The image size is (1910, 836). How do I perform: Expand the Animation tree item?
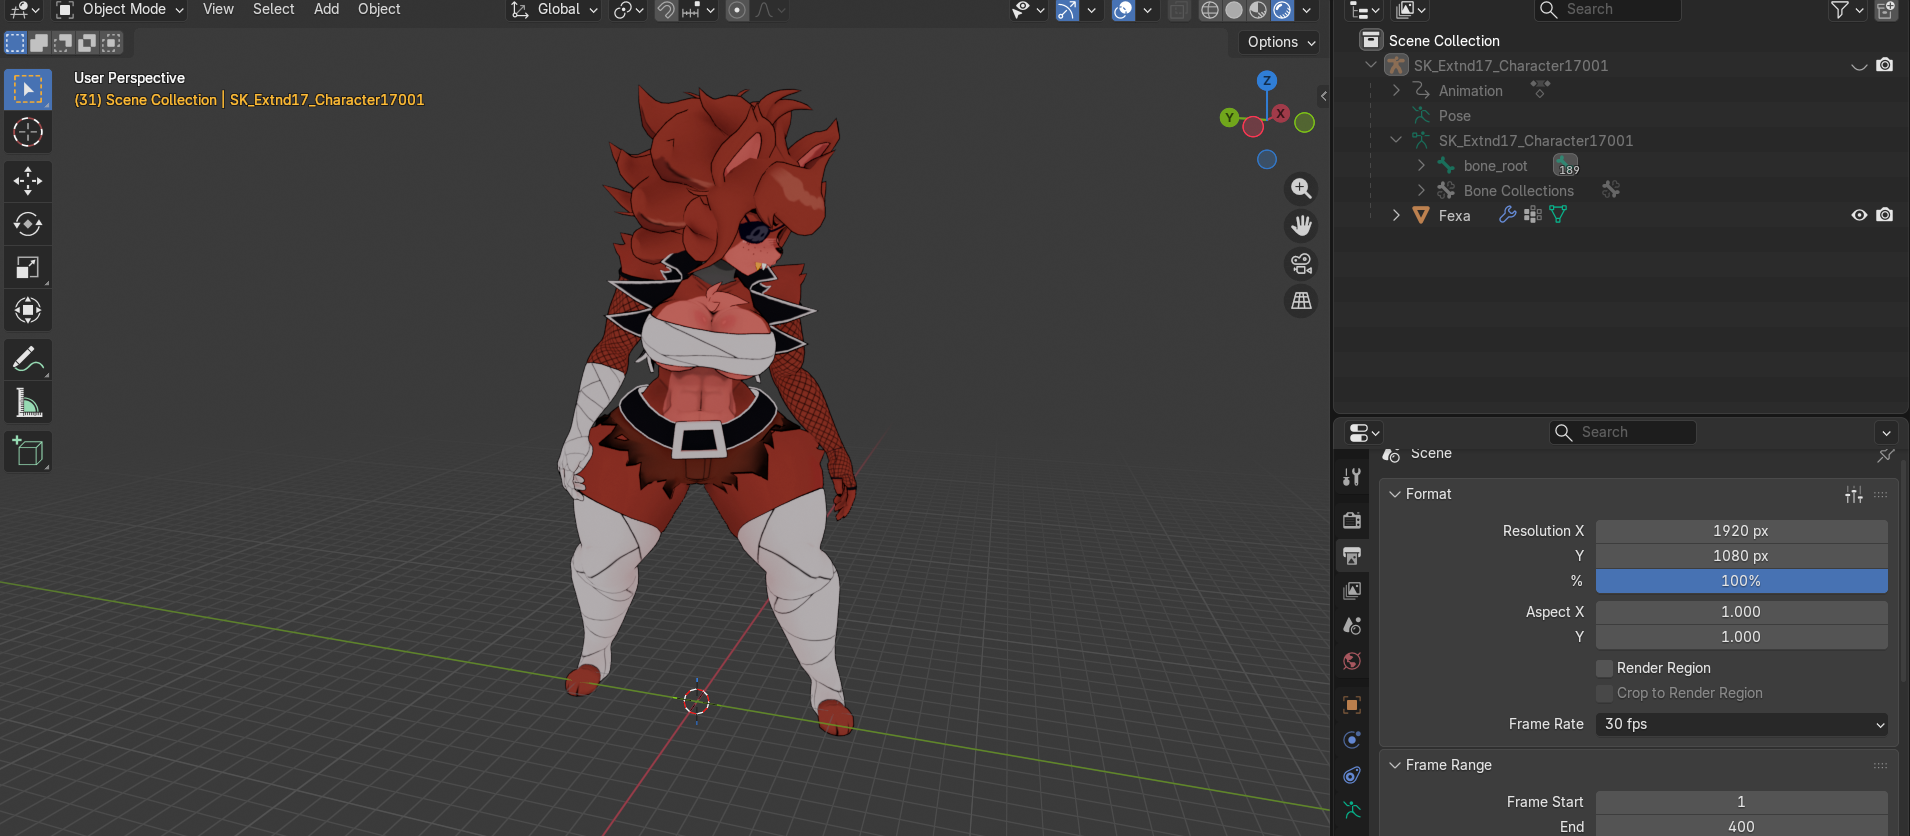(1396, 90)
